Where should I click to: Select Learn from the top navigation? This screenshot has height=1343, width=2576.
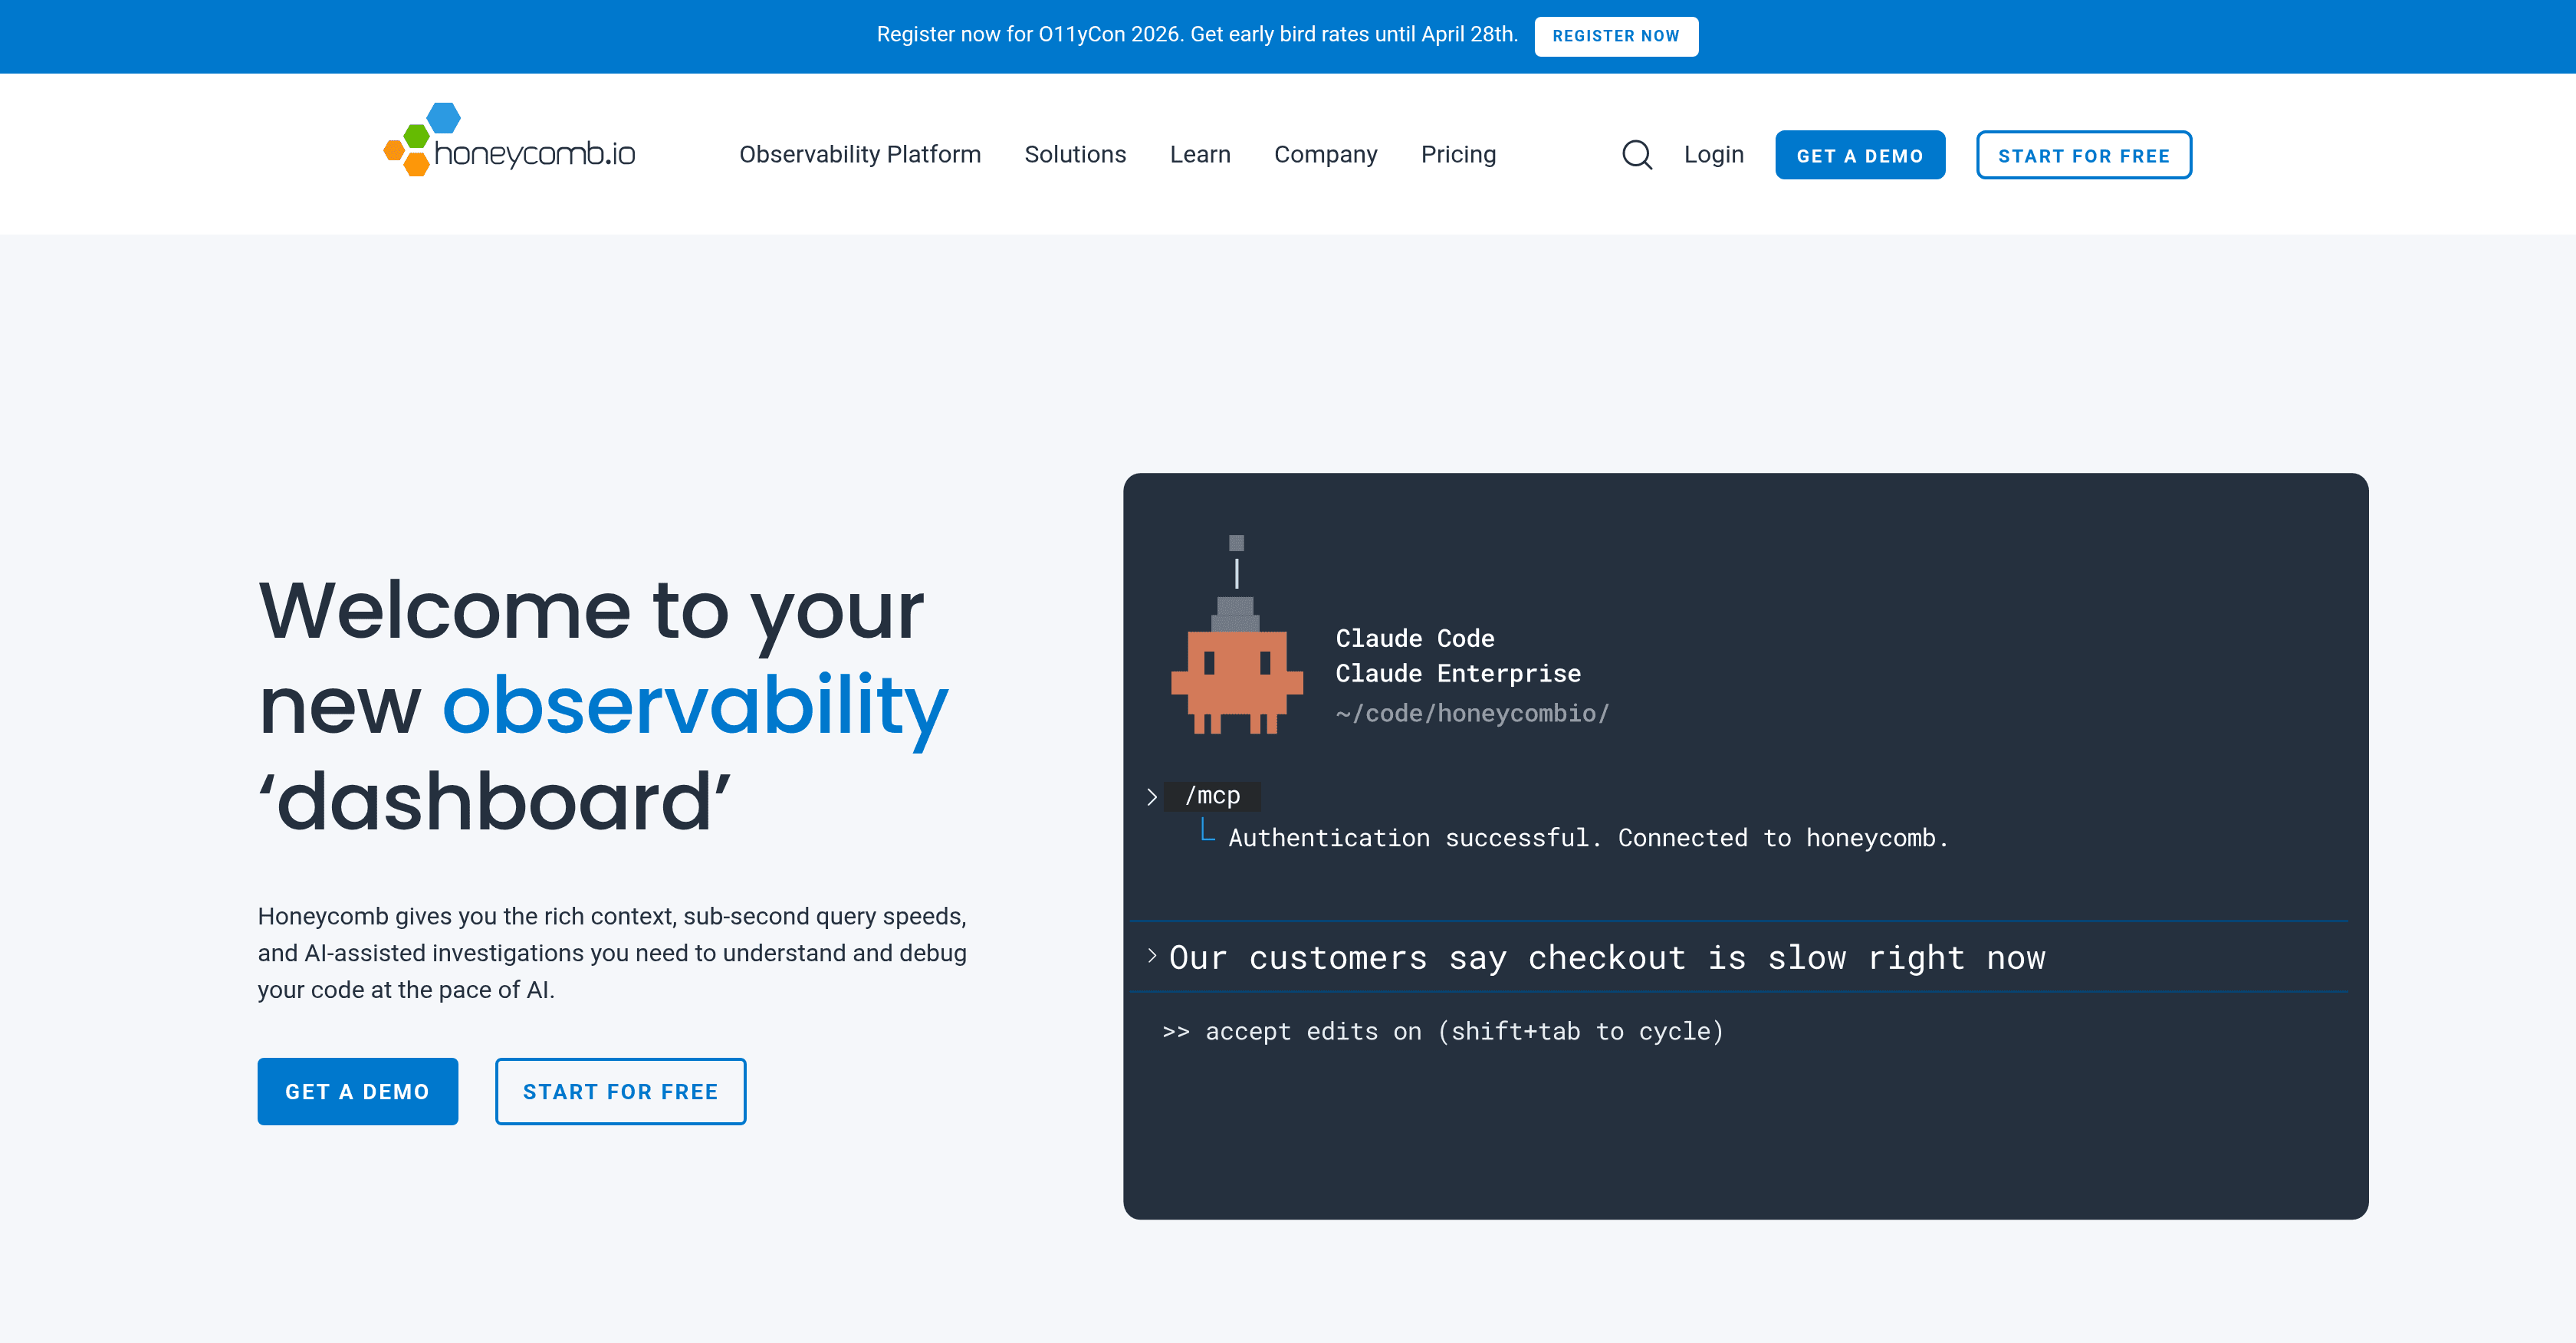pos(1200,154)
